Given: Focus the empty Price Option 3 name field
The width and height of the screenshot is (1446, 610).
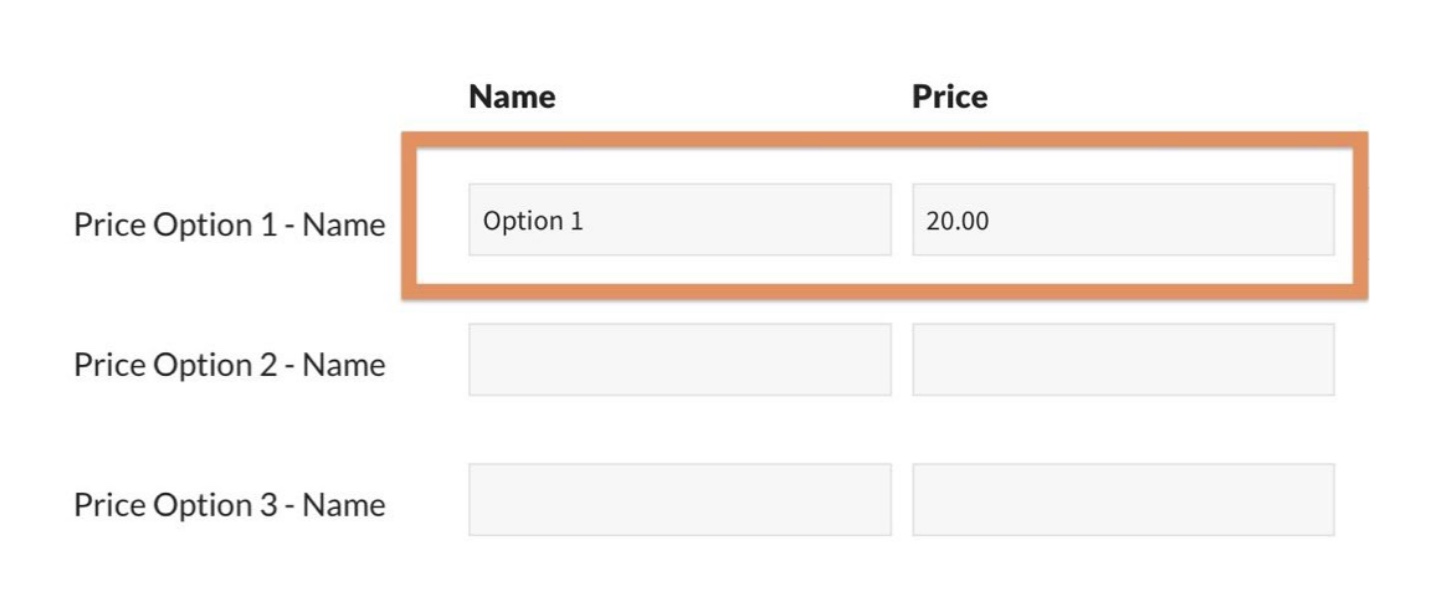Looking at the screenshot, I should click(x=679, y=500).
